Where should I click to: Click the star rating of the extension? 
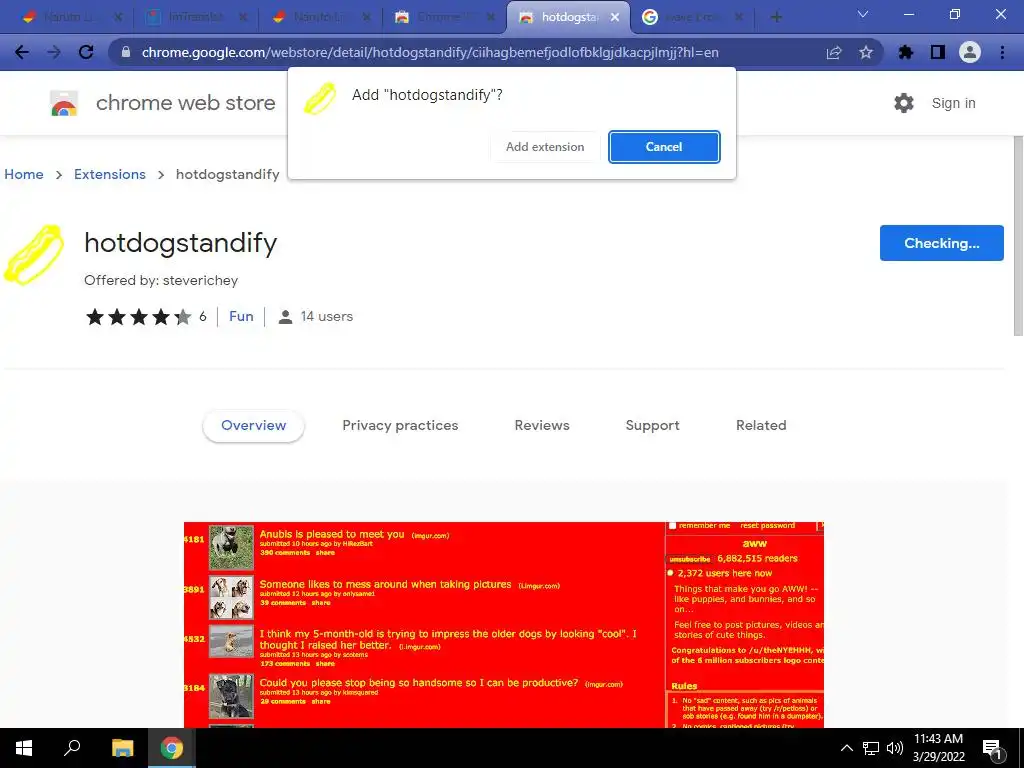tap(138, 317)
